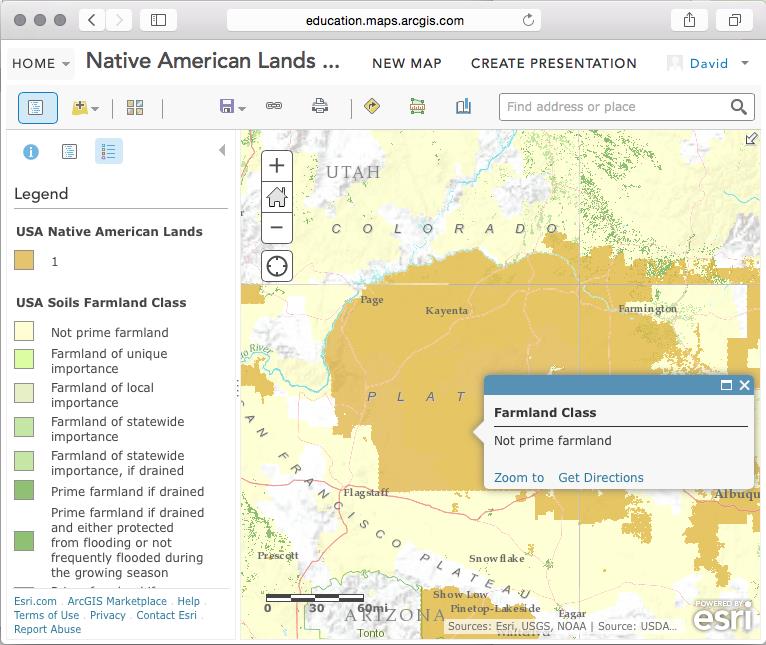Show the map Legend tab

coord(108,151)
